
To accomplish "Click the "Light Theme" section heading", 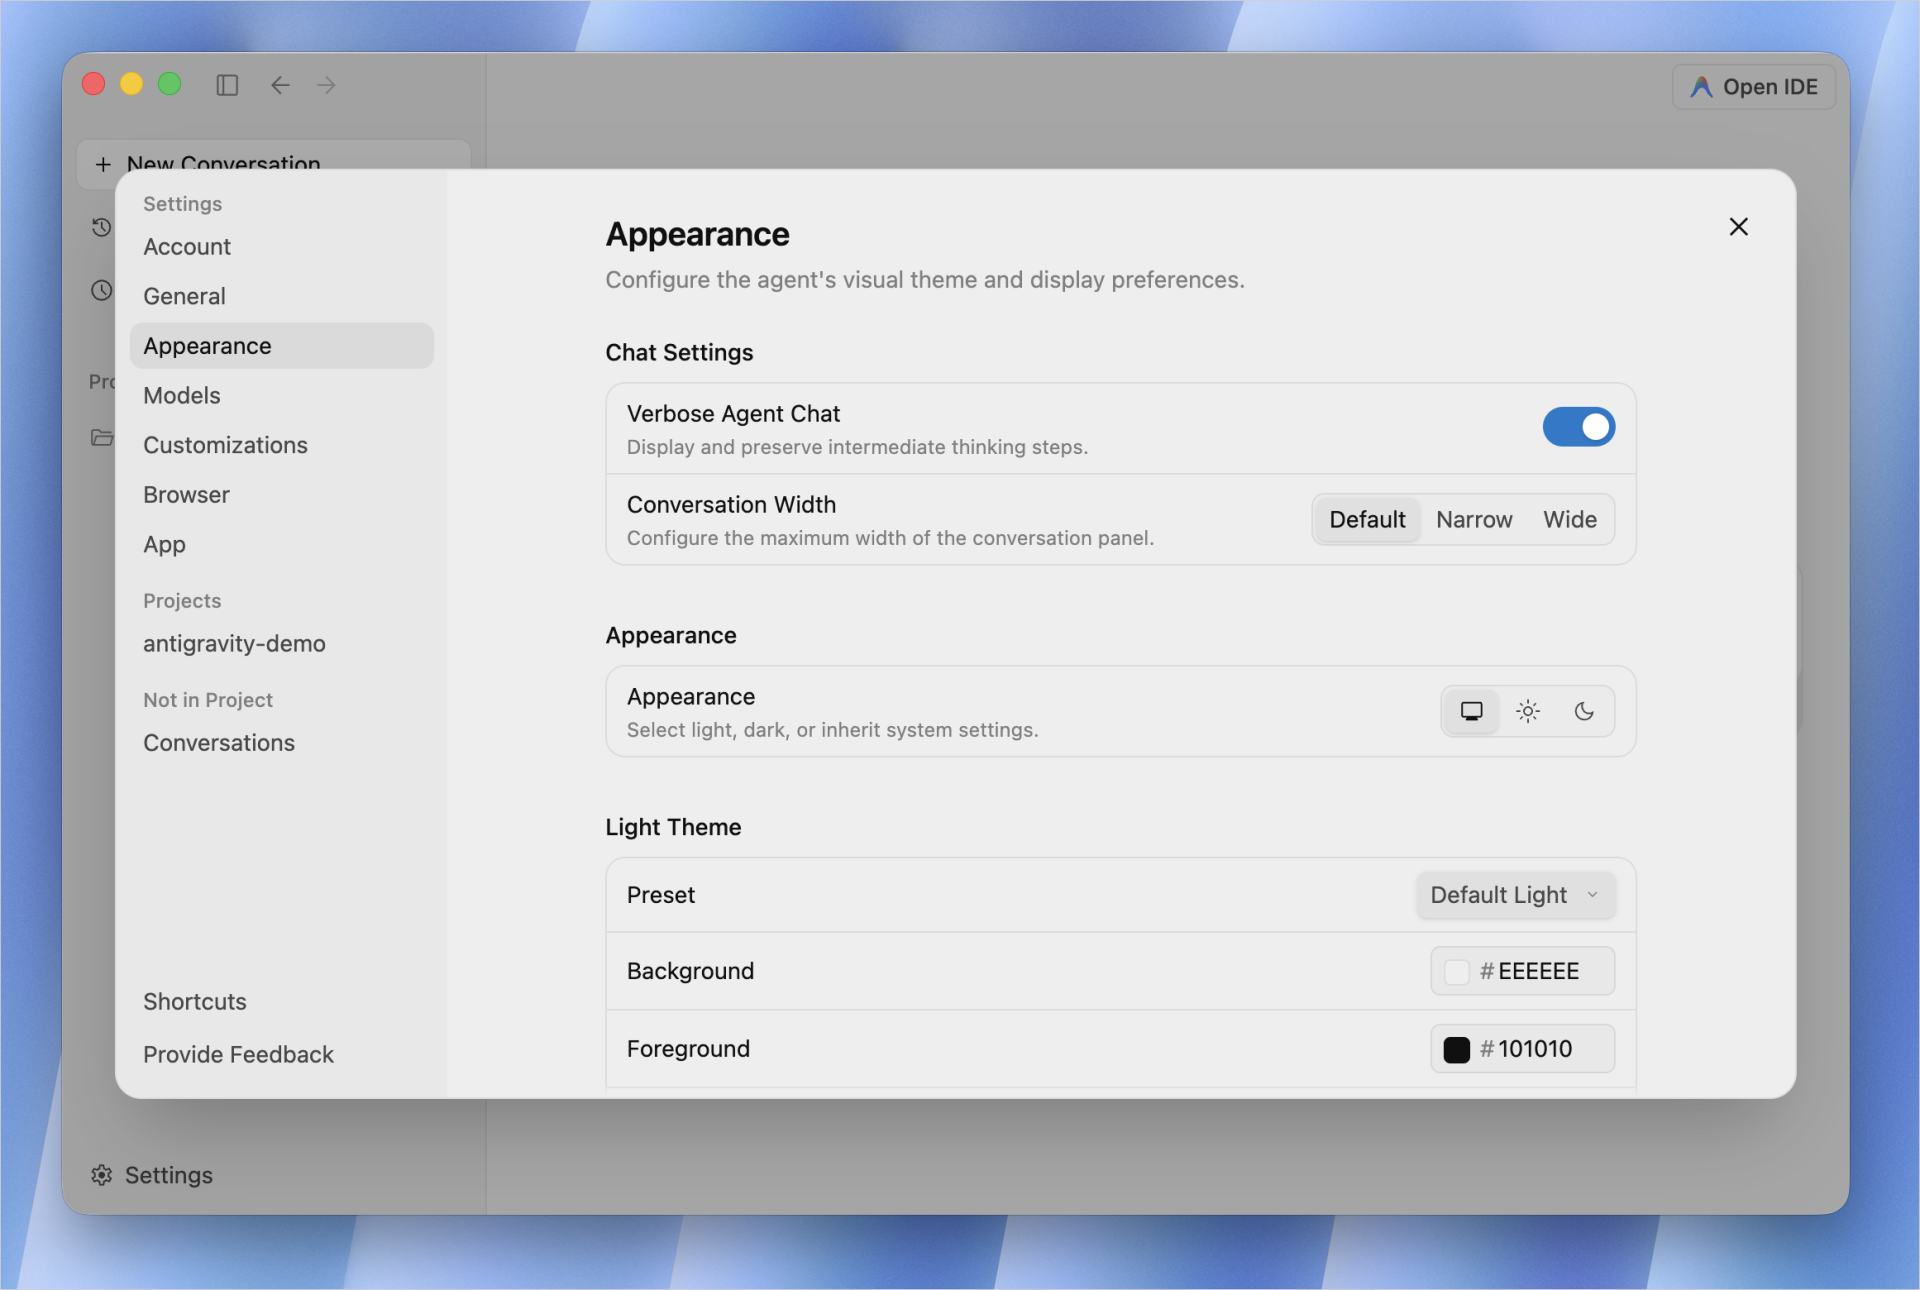I will (673, 827).
